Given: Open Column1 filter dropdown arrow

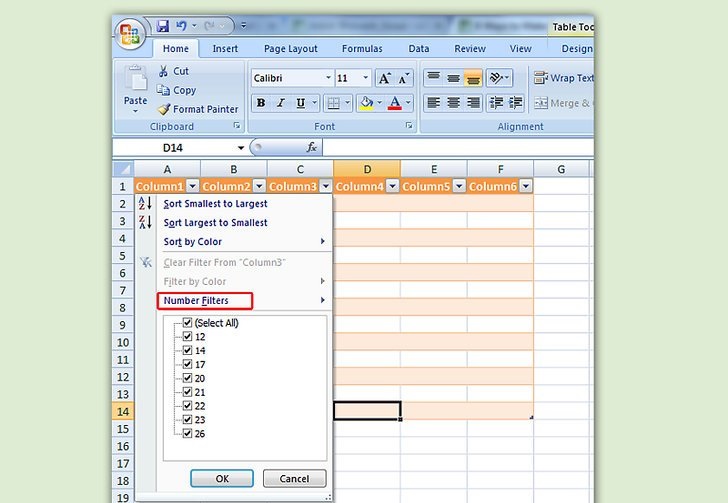Looking at the screenshot, I should pyautogui.click(x=193, y=187).
